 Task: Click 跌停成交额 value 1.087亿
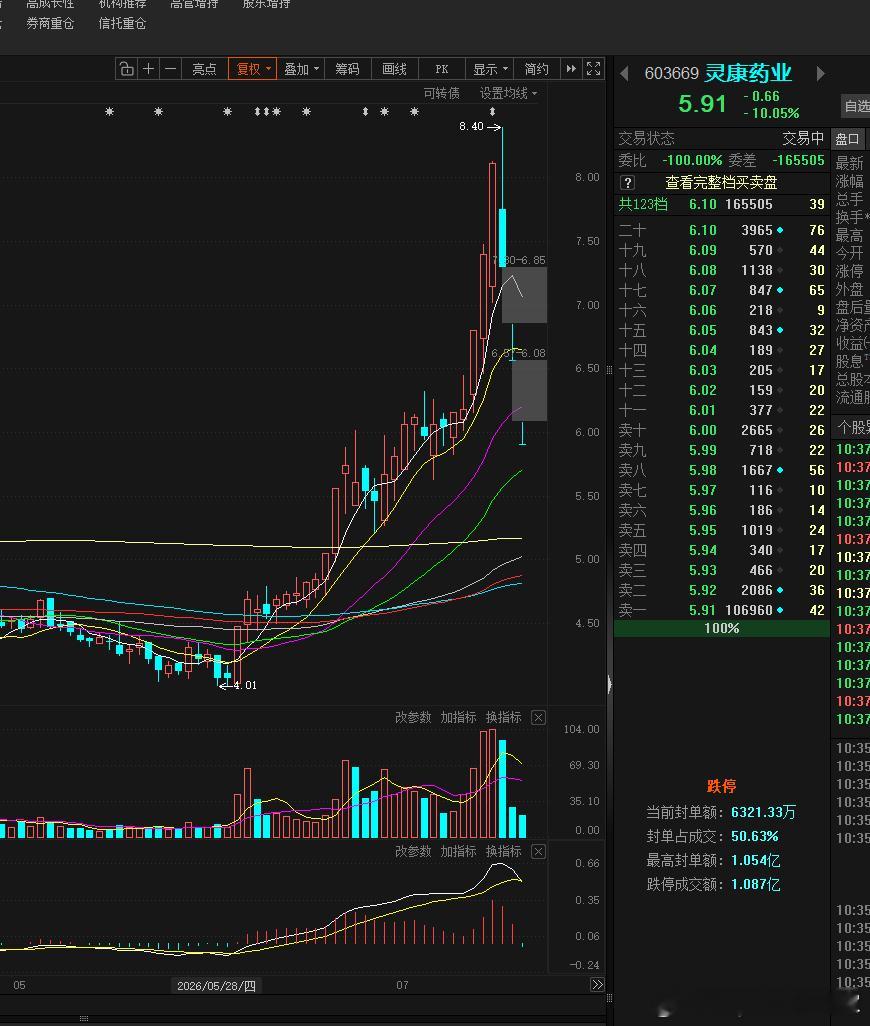coord(756,885)
